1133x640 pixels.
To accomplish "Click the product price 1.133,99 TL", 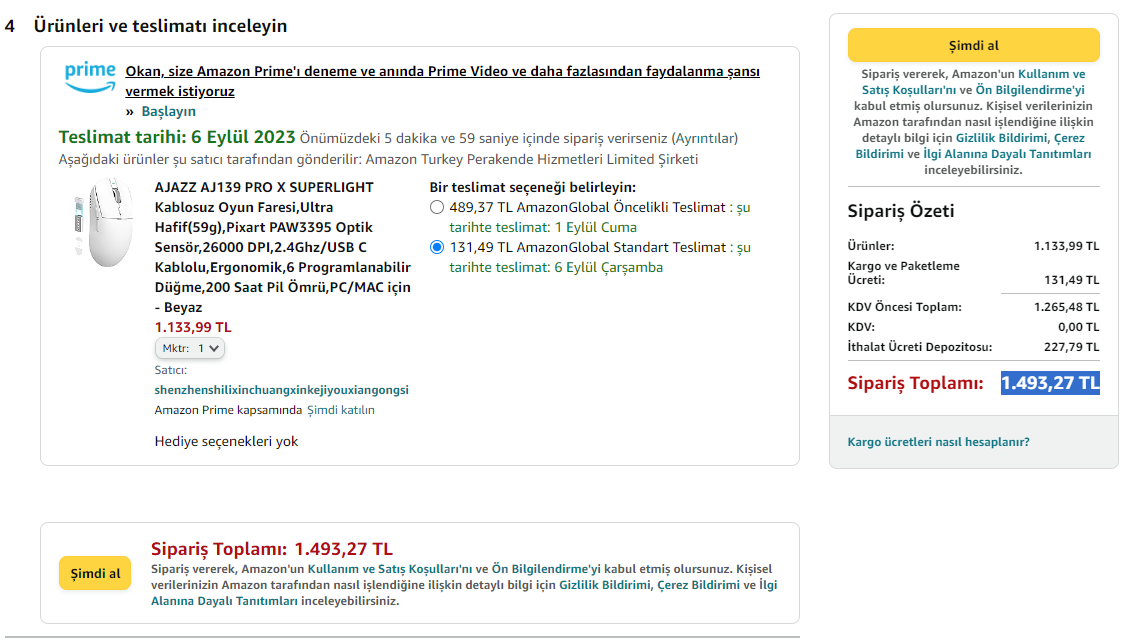I will pos(193,327).
